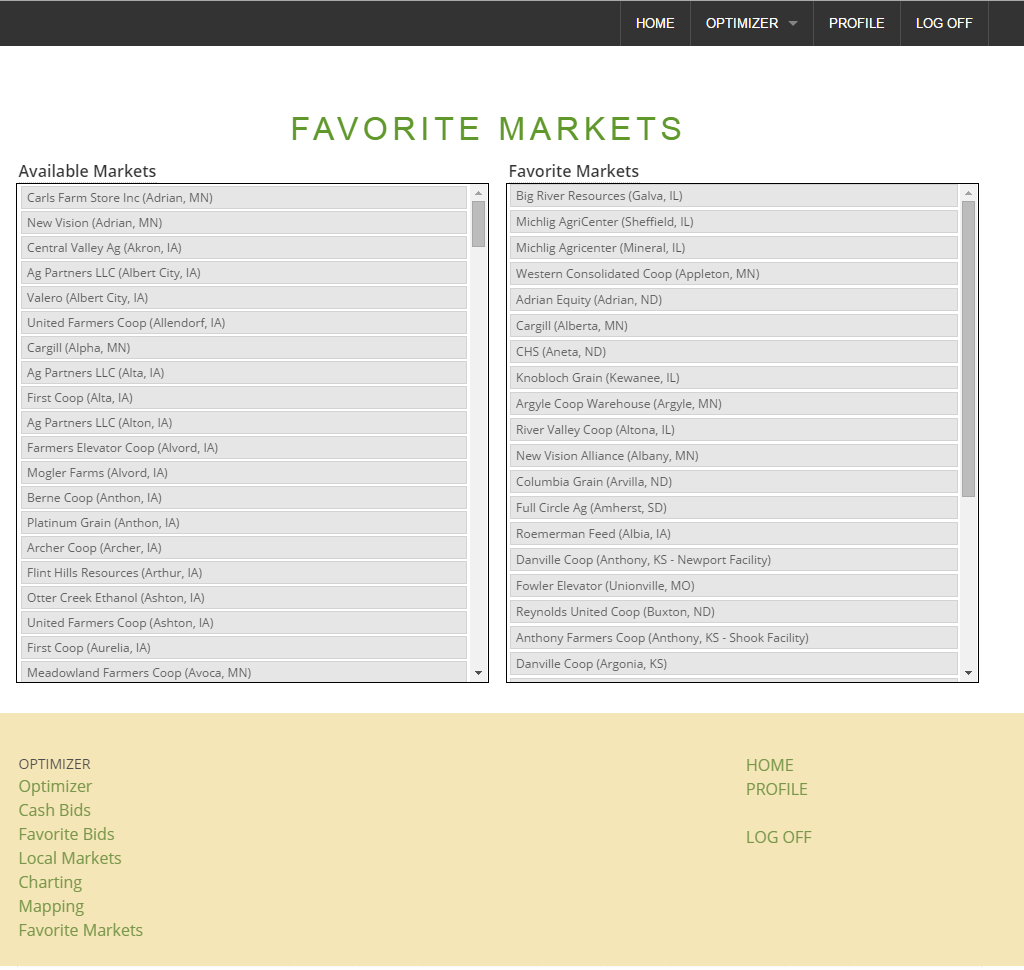Select New Vision Alliance (Albany, MN)
The image size is (1024, 970).
tap(734, 456)
